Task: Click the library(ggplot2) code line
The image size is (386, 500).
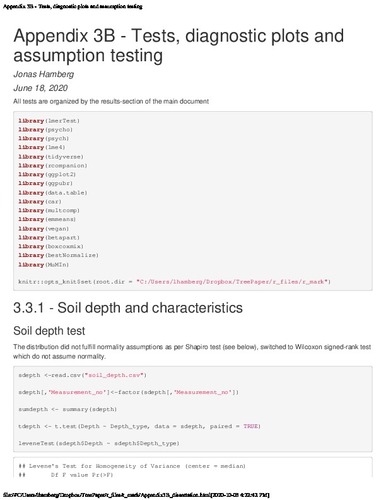Action: [47, 174]
